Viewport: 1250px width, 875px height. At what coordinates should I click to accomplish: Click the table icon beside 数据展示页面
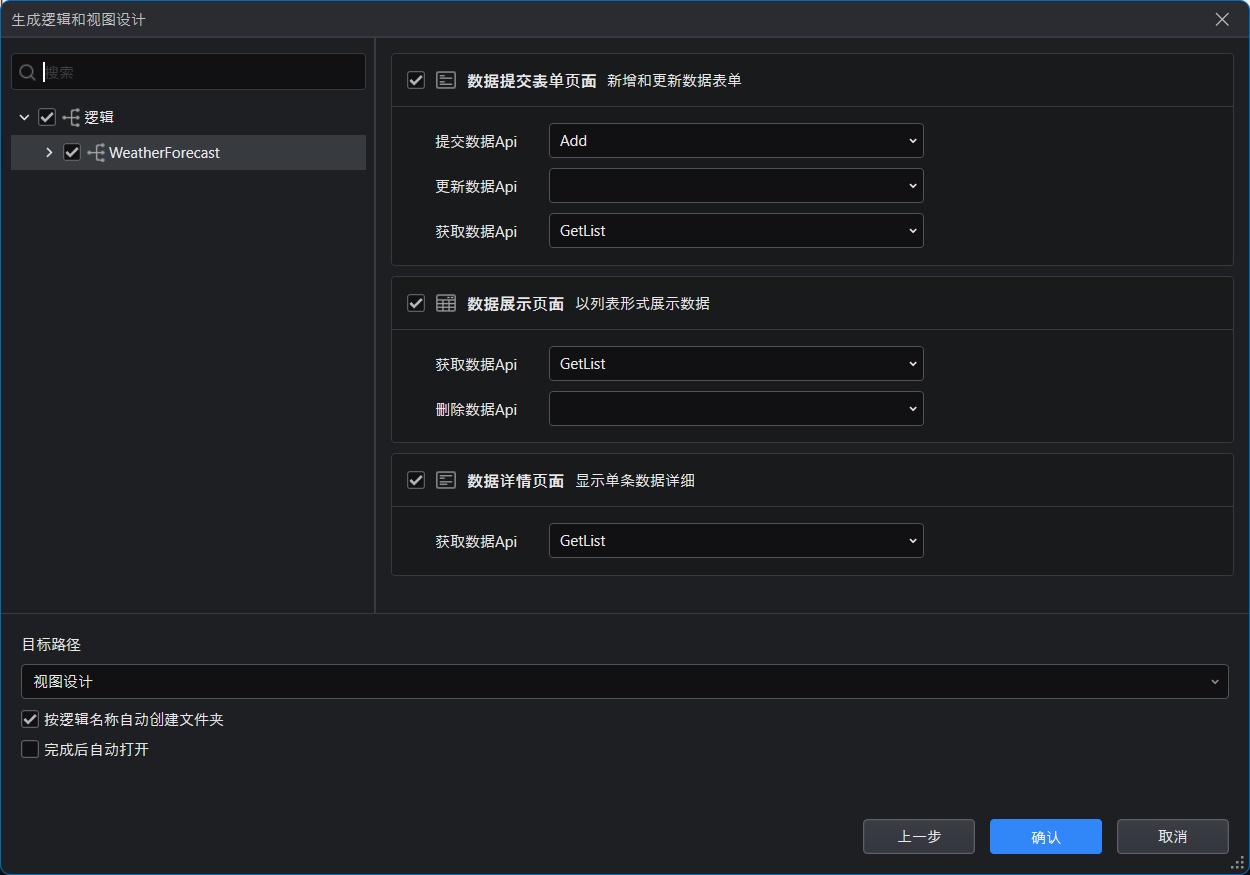(446, 303)
